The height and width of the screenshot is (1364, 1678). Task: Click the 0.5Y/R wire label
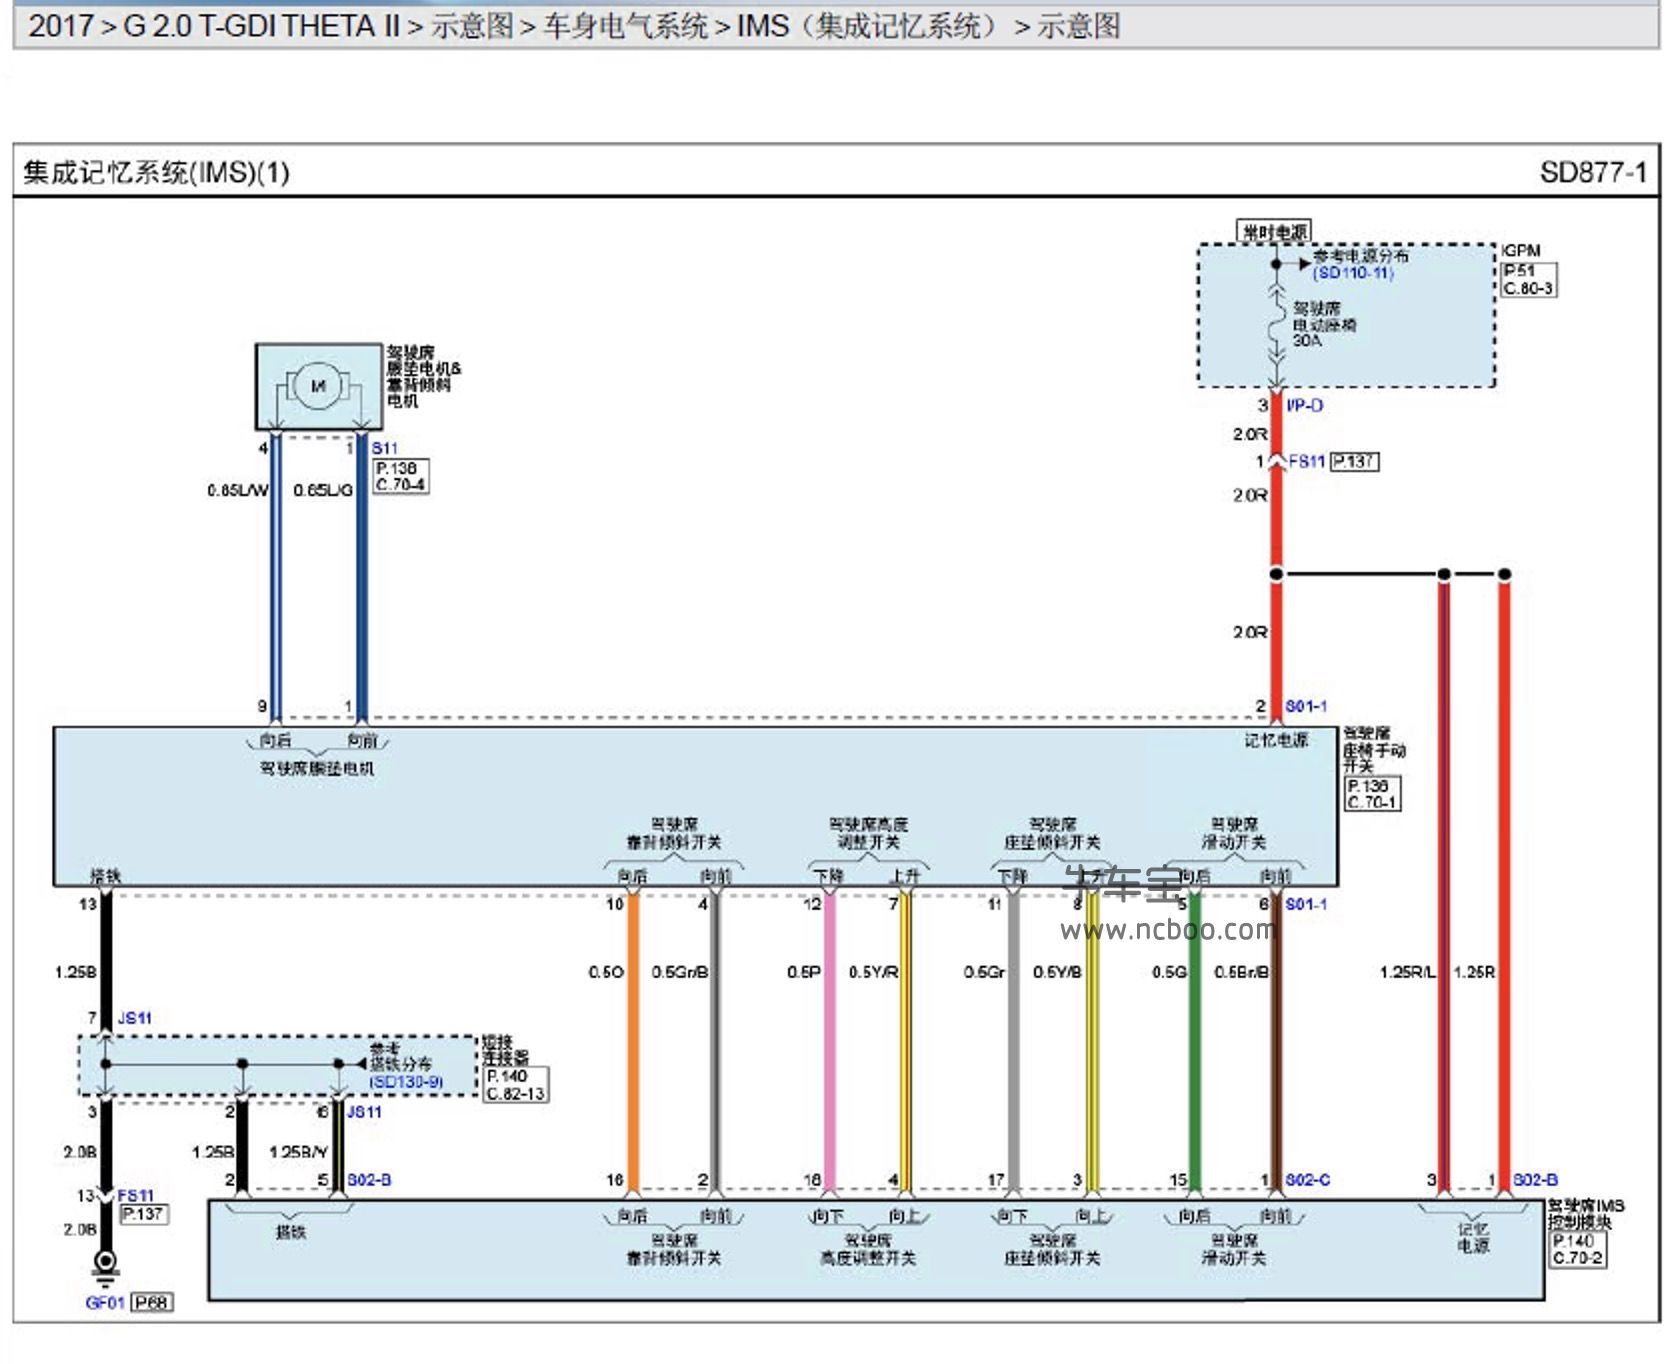pyautogui.click(x=873, y=972)
